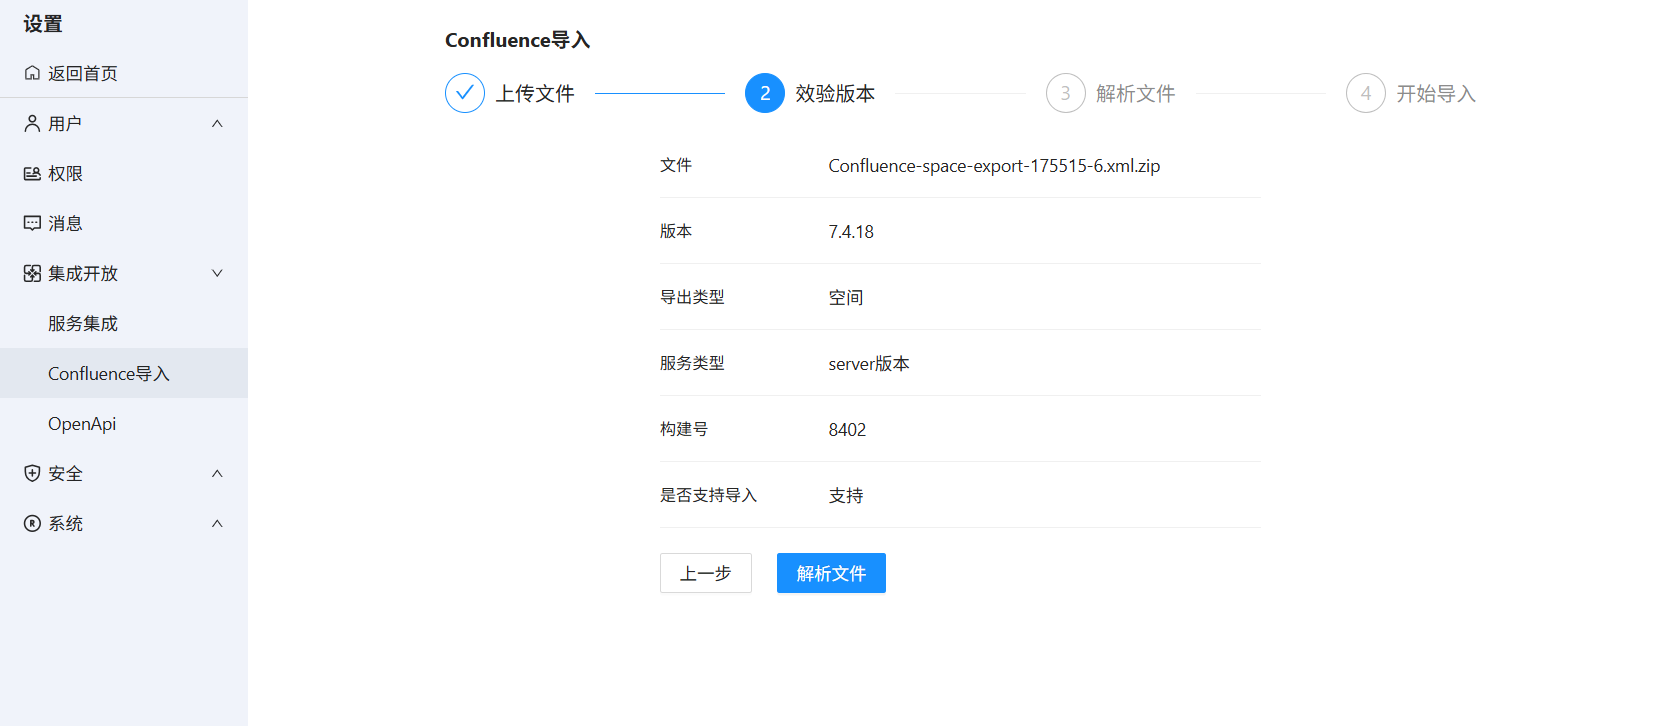
Task: Click the blue 解析文件 button
Action: [831, 573]
